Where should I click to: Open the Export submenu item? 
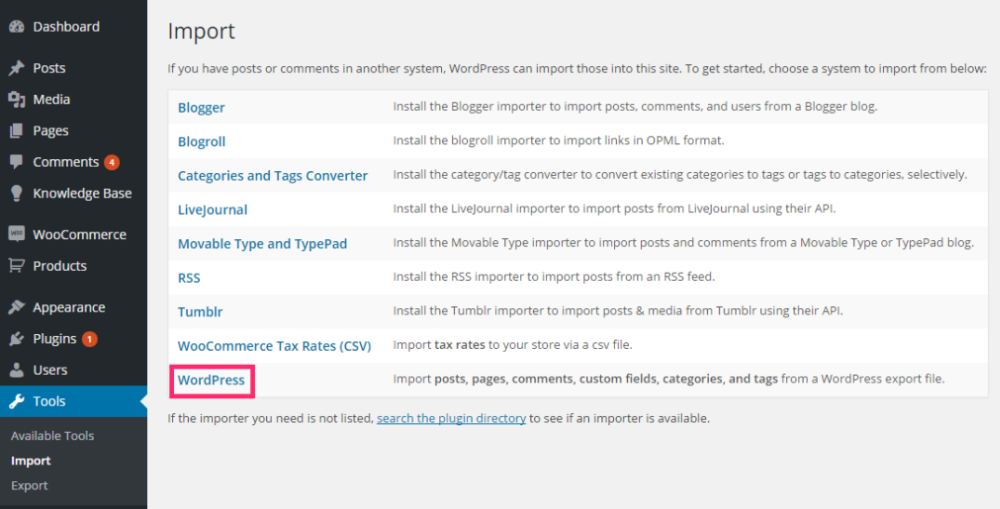click(29, 485)
